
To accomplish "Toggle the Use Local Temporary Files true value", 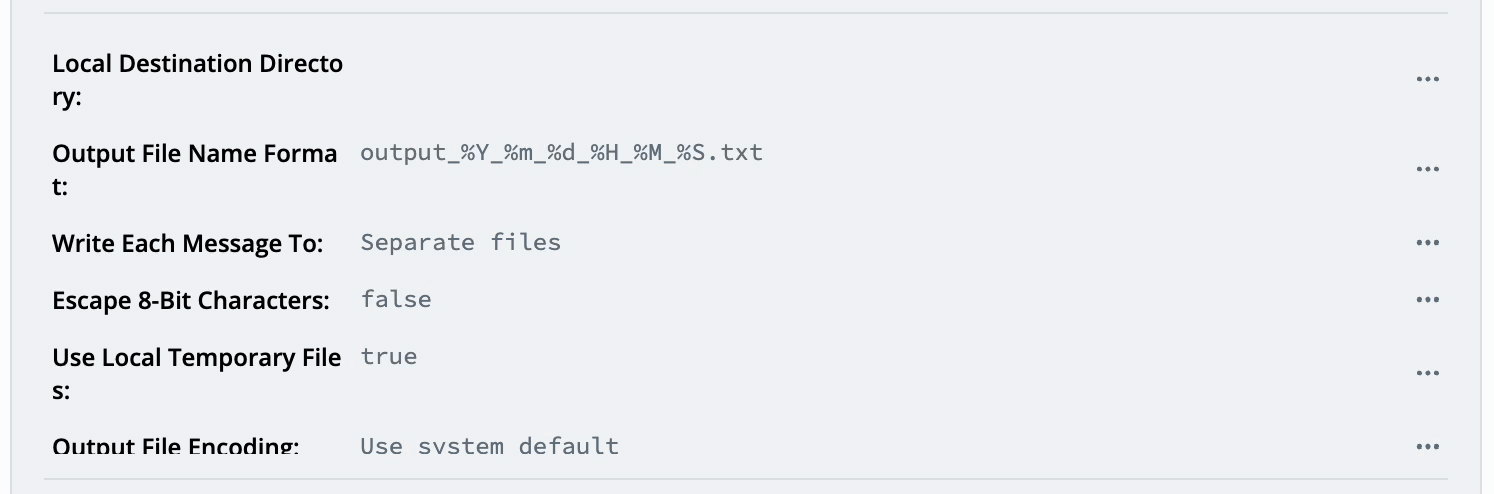I will point(389,357).
